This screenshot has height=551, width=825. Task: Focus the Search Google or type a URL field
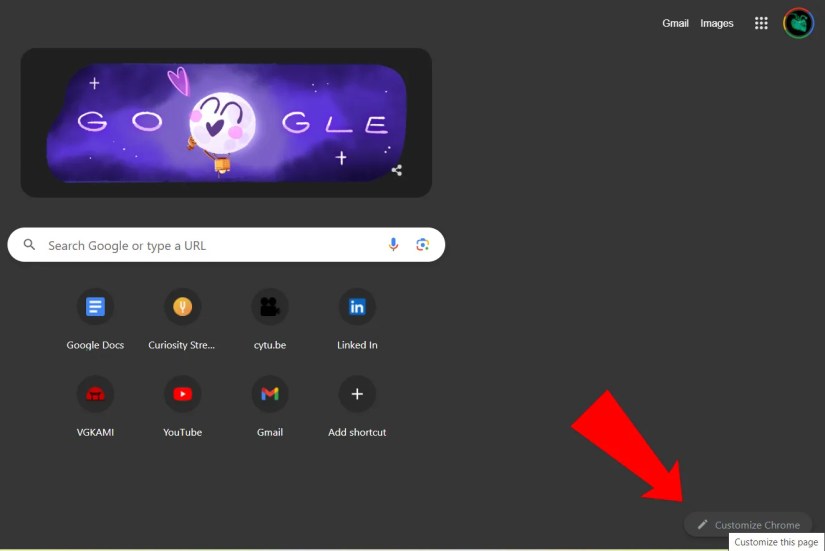(x=226, y=245)
